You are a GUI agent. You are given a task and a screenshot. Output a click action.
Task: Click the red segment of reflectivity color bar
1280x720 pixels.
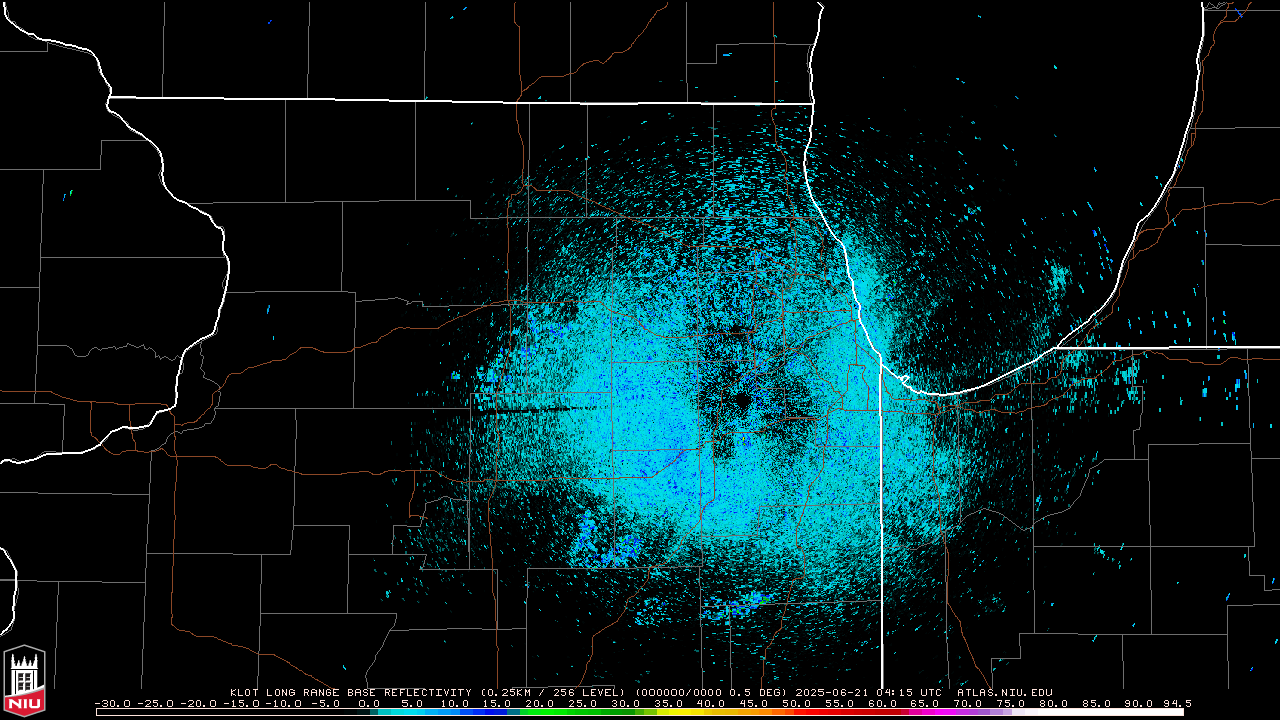tap(846, 712)
